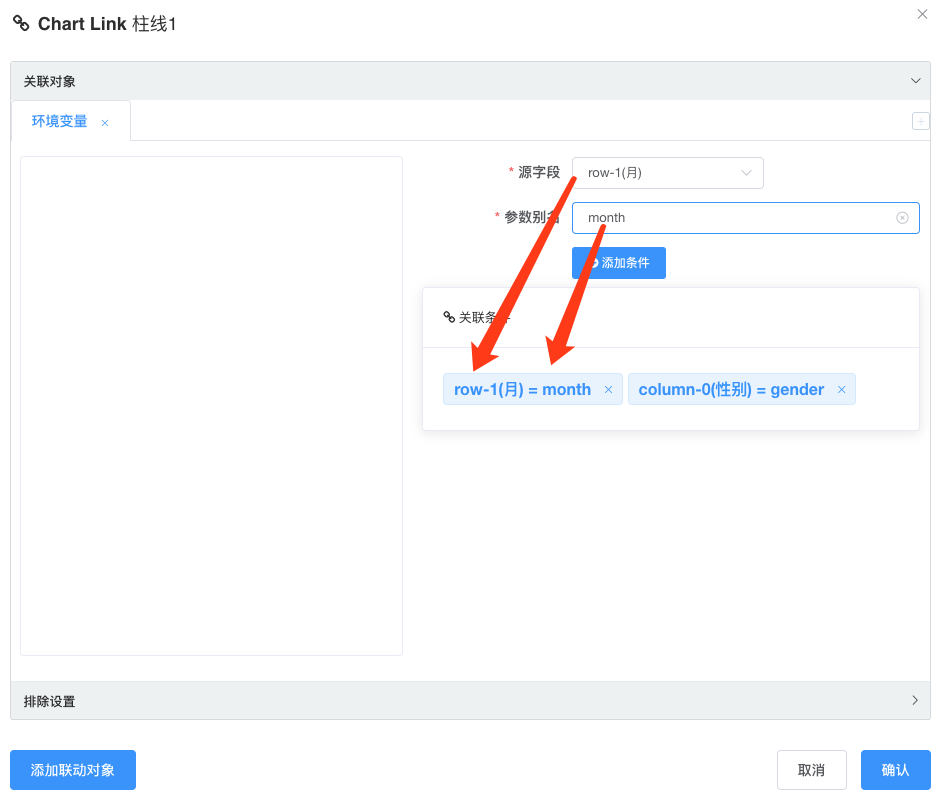Click the 添加联动对象 button
Viewport: 937px width, 795px height.
pos(73,770)
